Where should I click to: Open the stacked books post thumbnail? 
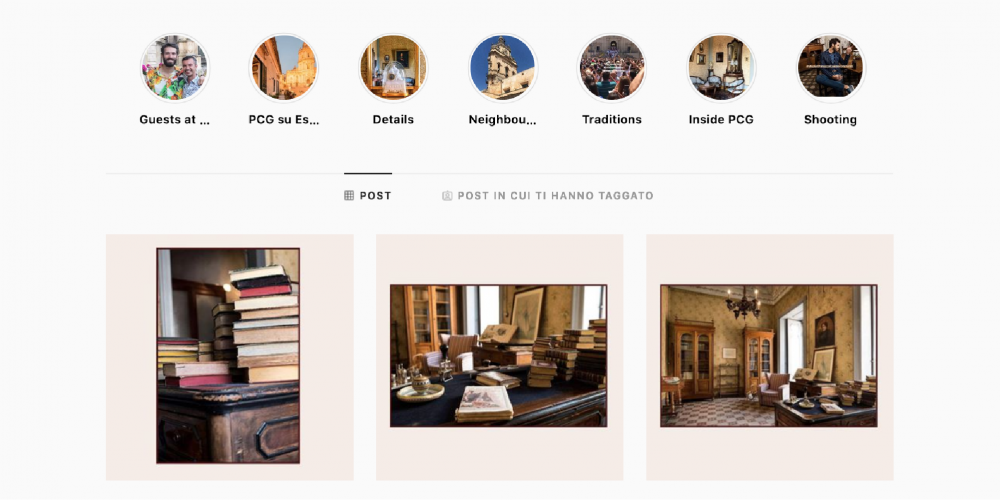[230, 357]
